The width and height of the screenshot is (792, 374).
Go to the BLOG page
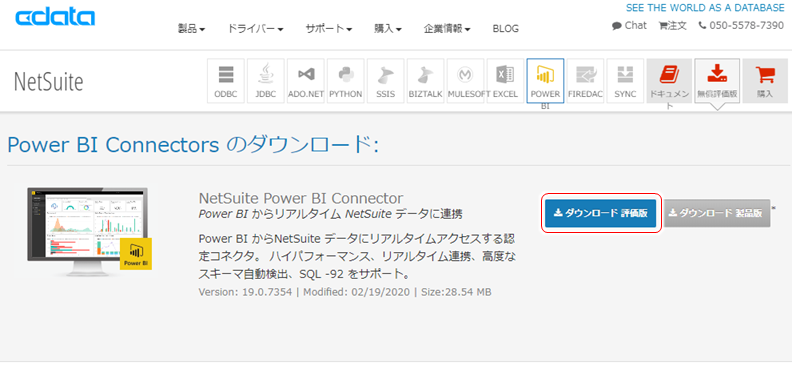(x=506, y=29)
